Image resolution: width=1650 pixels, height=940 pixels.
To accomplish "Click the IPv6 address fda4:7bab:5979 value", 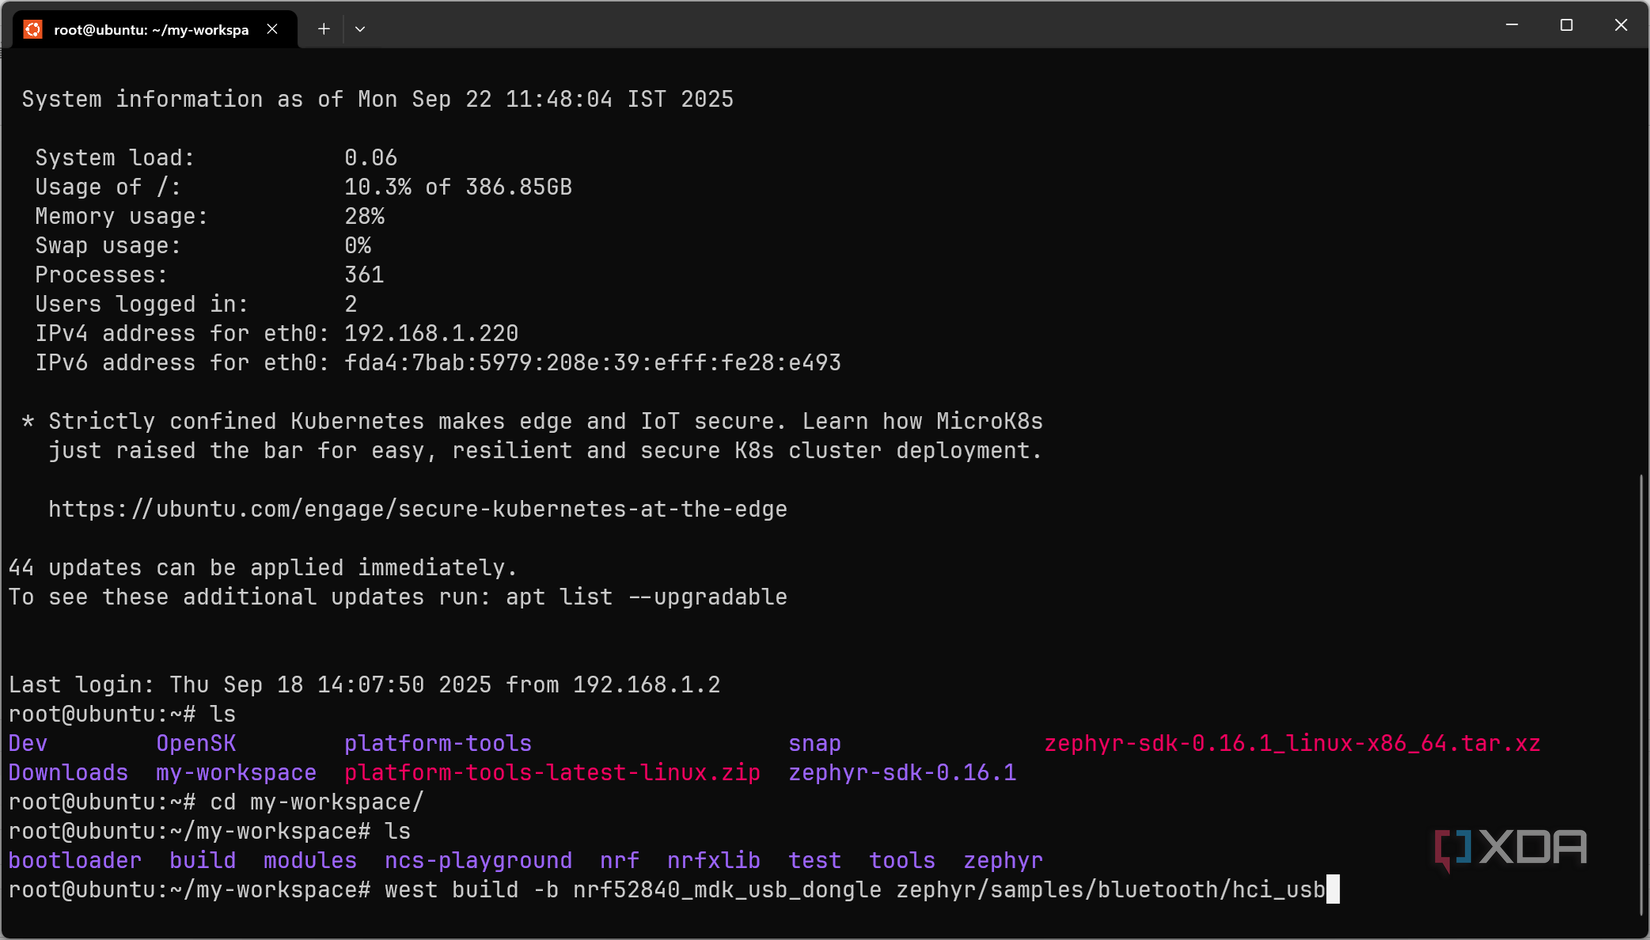I will click(593, 363).
